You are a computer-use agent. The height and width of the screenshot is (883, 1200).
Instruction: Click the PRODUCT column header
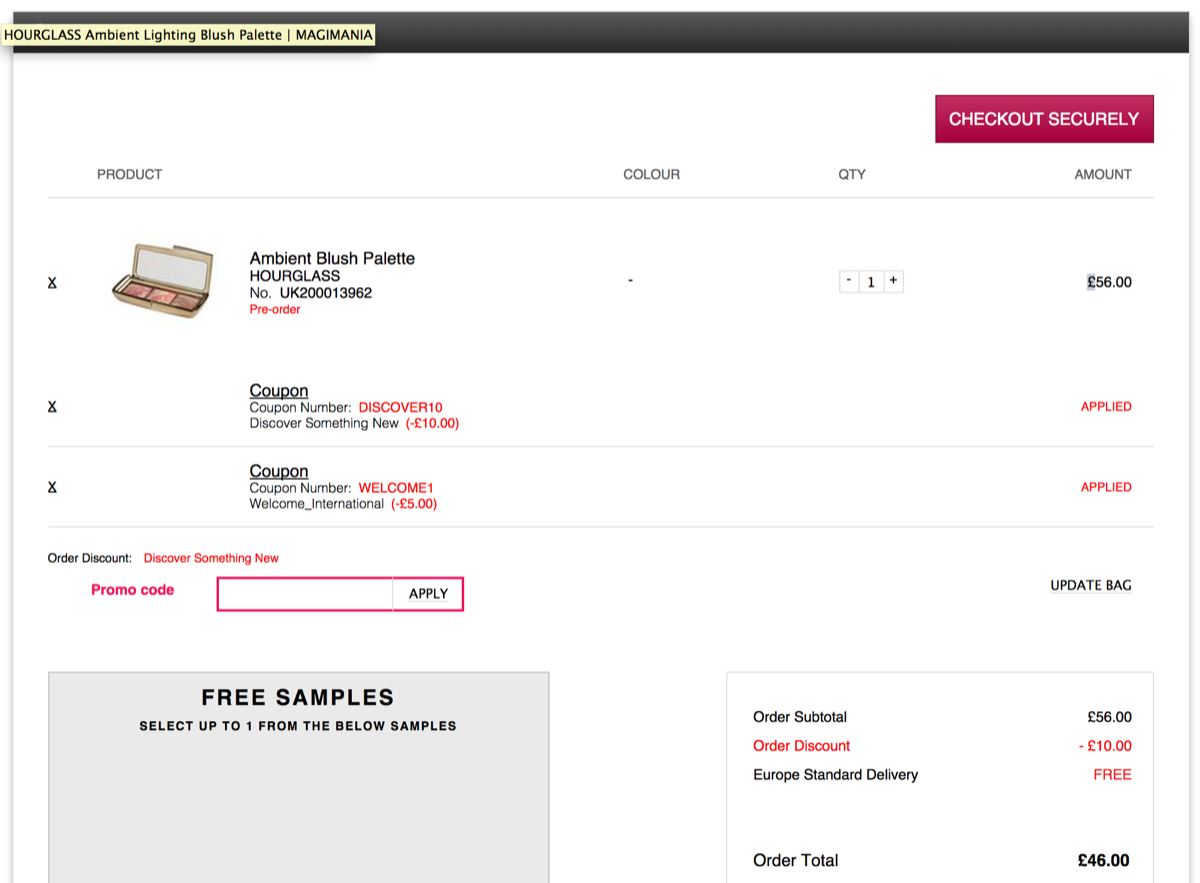[129, 174]
